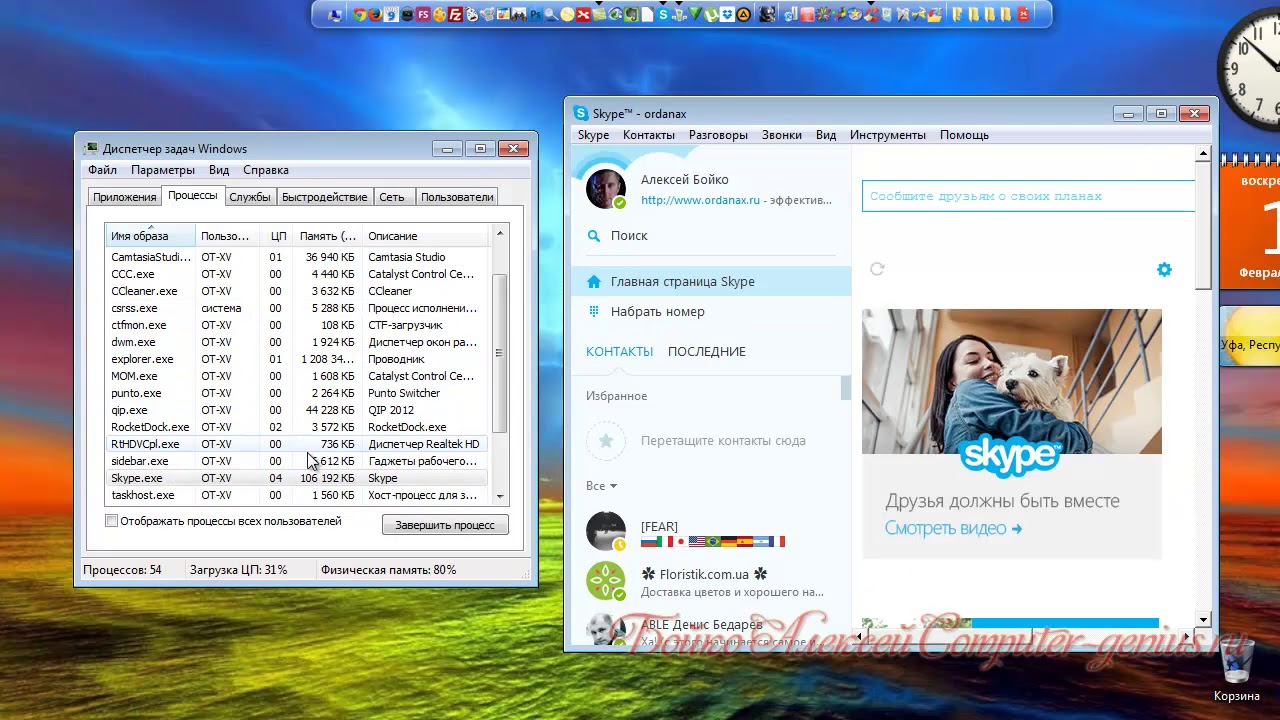Screen dimensions: 1280x720
Task: Click the Skype refresh circular arrow icon
Action: click(x=877, y=269)
